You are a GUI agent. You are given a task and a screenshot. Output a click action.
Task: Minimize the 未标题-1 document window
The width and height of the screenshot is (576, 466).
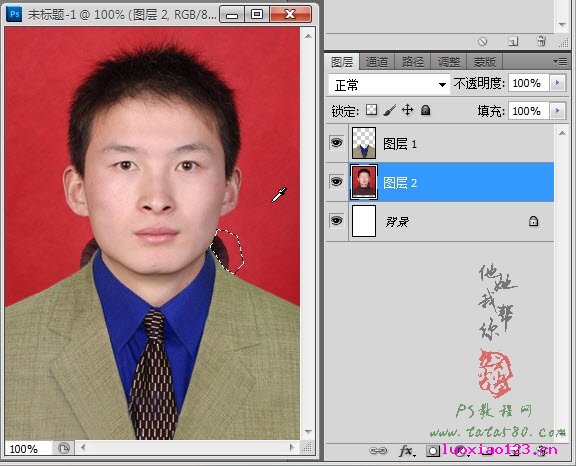point(232,14)
